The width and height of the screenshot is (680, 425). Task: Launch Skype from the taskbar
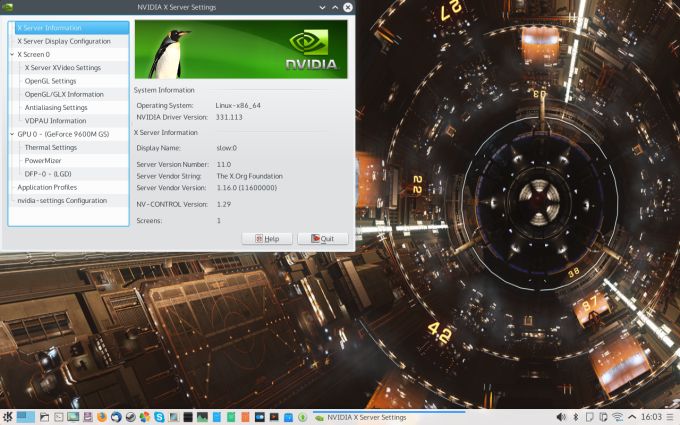pos(159,417)
